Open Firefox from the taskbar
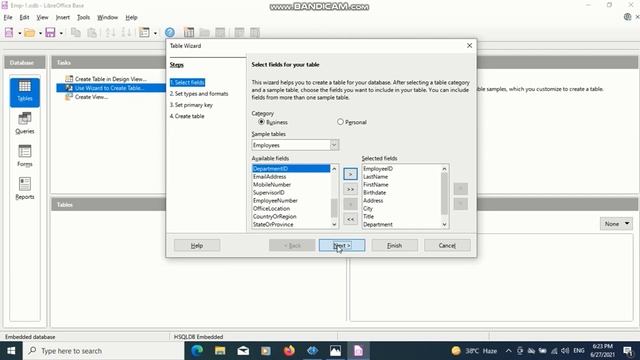This screenshot has width=640, height=360. coord(289,351)
